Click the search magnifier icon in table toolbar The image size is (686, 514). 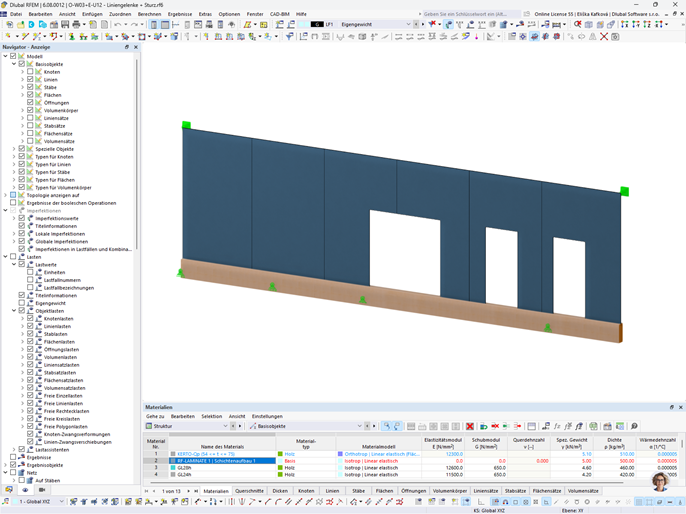tap(634, 426)
